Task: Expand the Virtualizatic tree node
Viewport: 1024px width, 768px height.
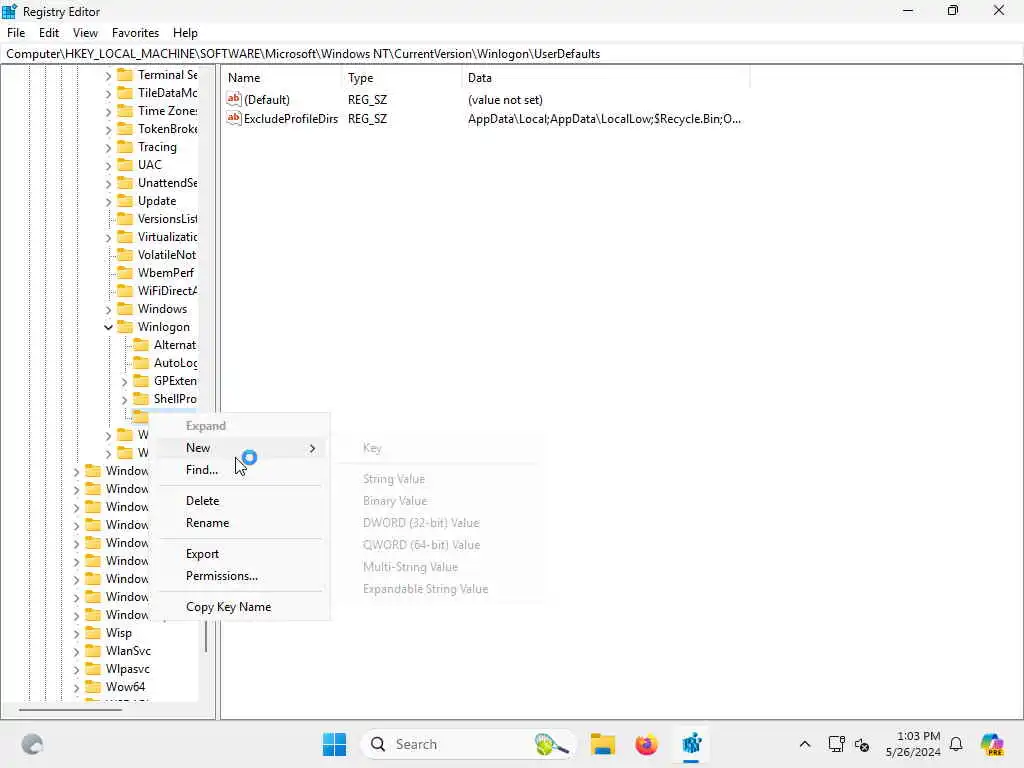Action: (108, 238)
